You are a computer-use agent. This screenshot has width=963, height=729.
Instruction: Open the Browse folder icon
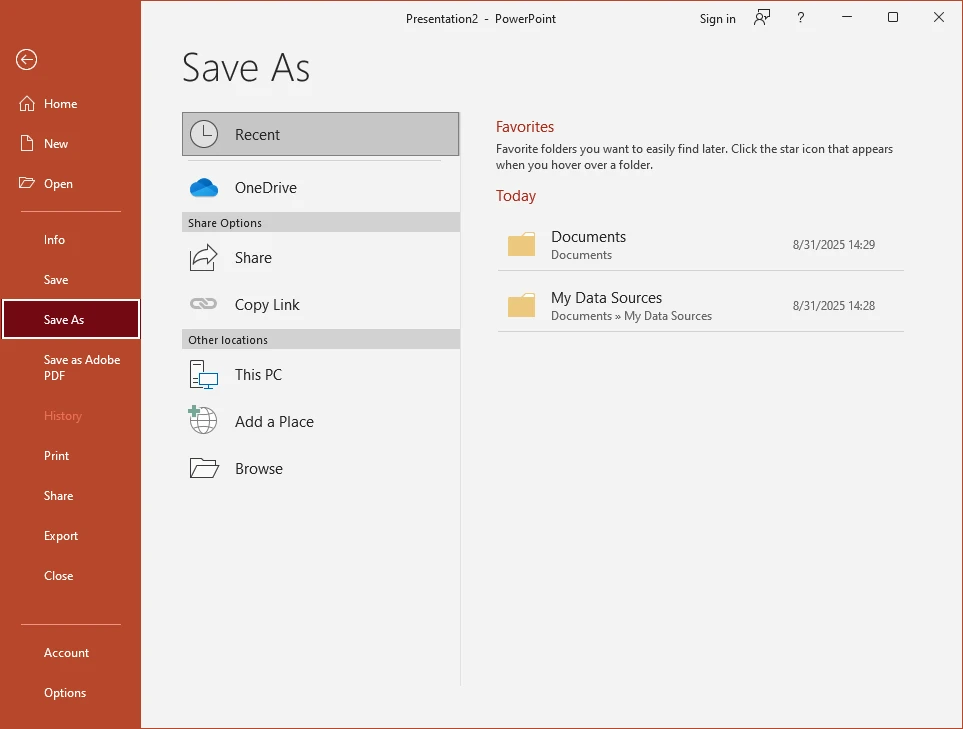202,467
